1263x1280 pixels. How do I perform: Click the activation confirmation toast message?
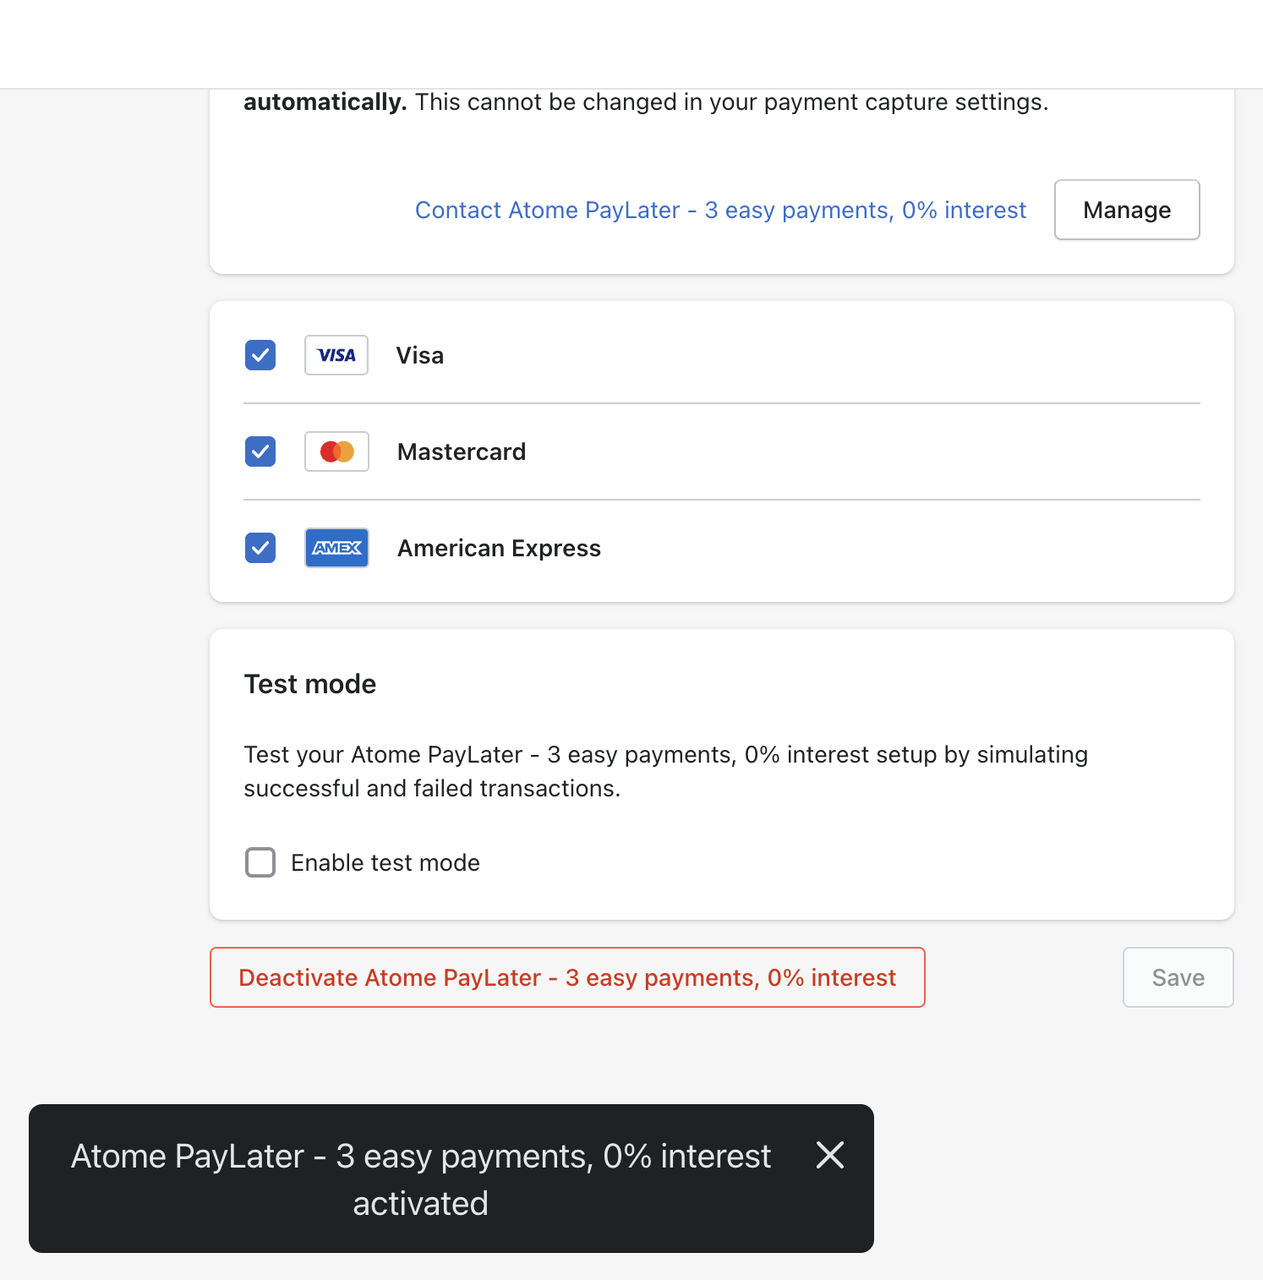[420, 1179]
